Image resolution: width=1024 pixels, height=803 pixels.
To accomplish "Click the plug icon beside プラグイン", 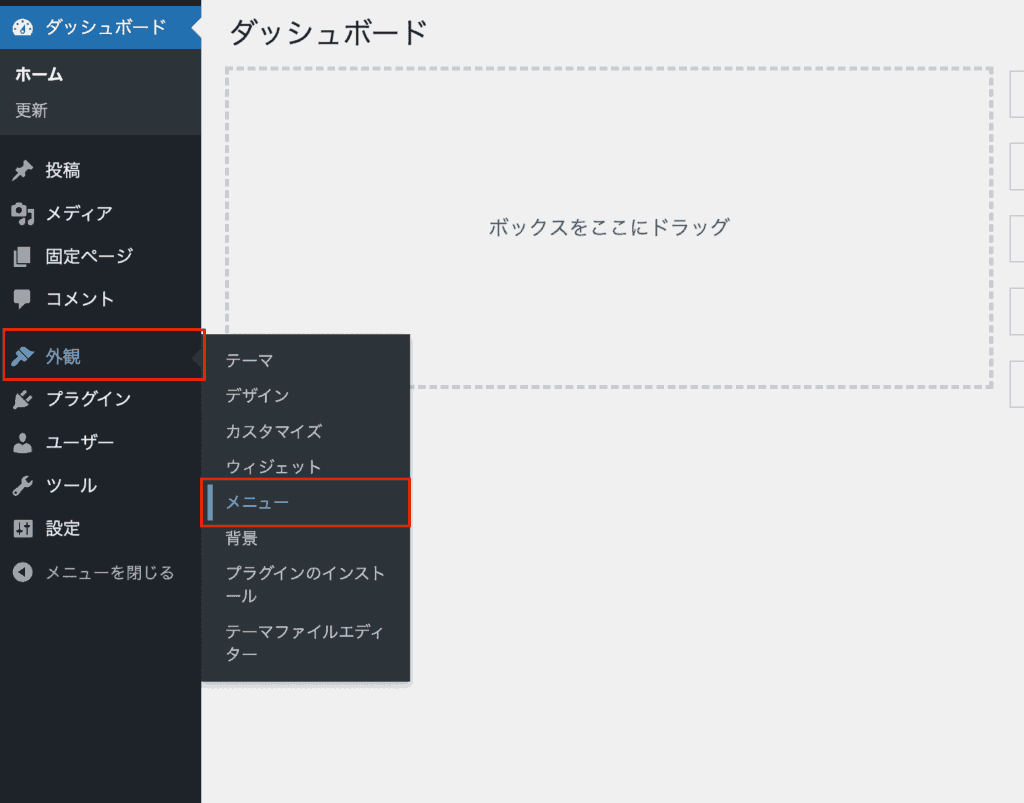I will 23,399.
